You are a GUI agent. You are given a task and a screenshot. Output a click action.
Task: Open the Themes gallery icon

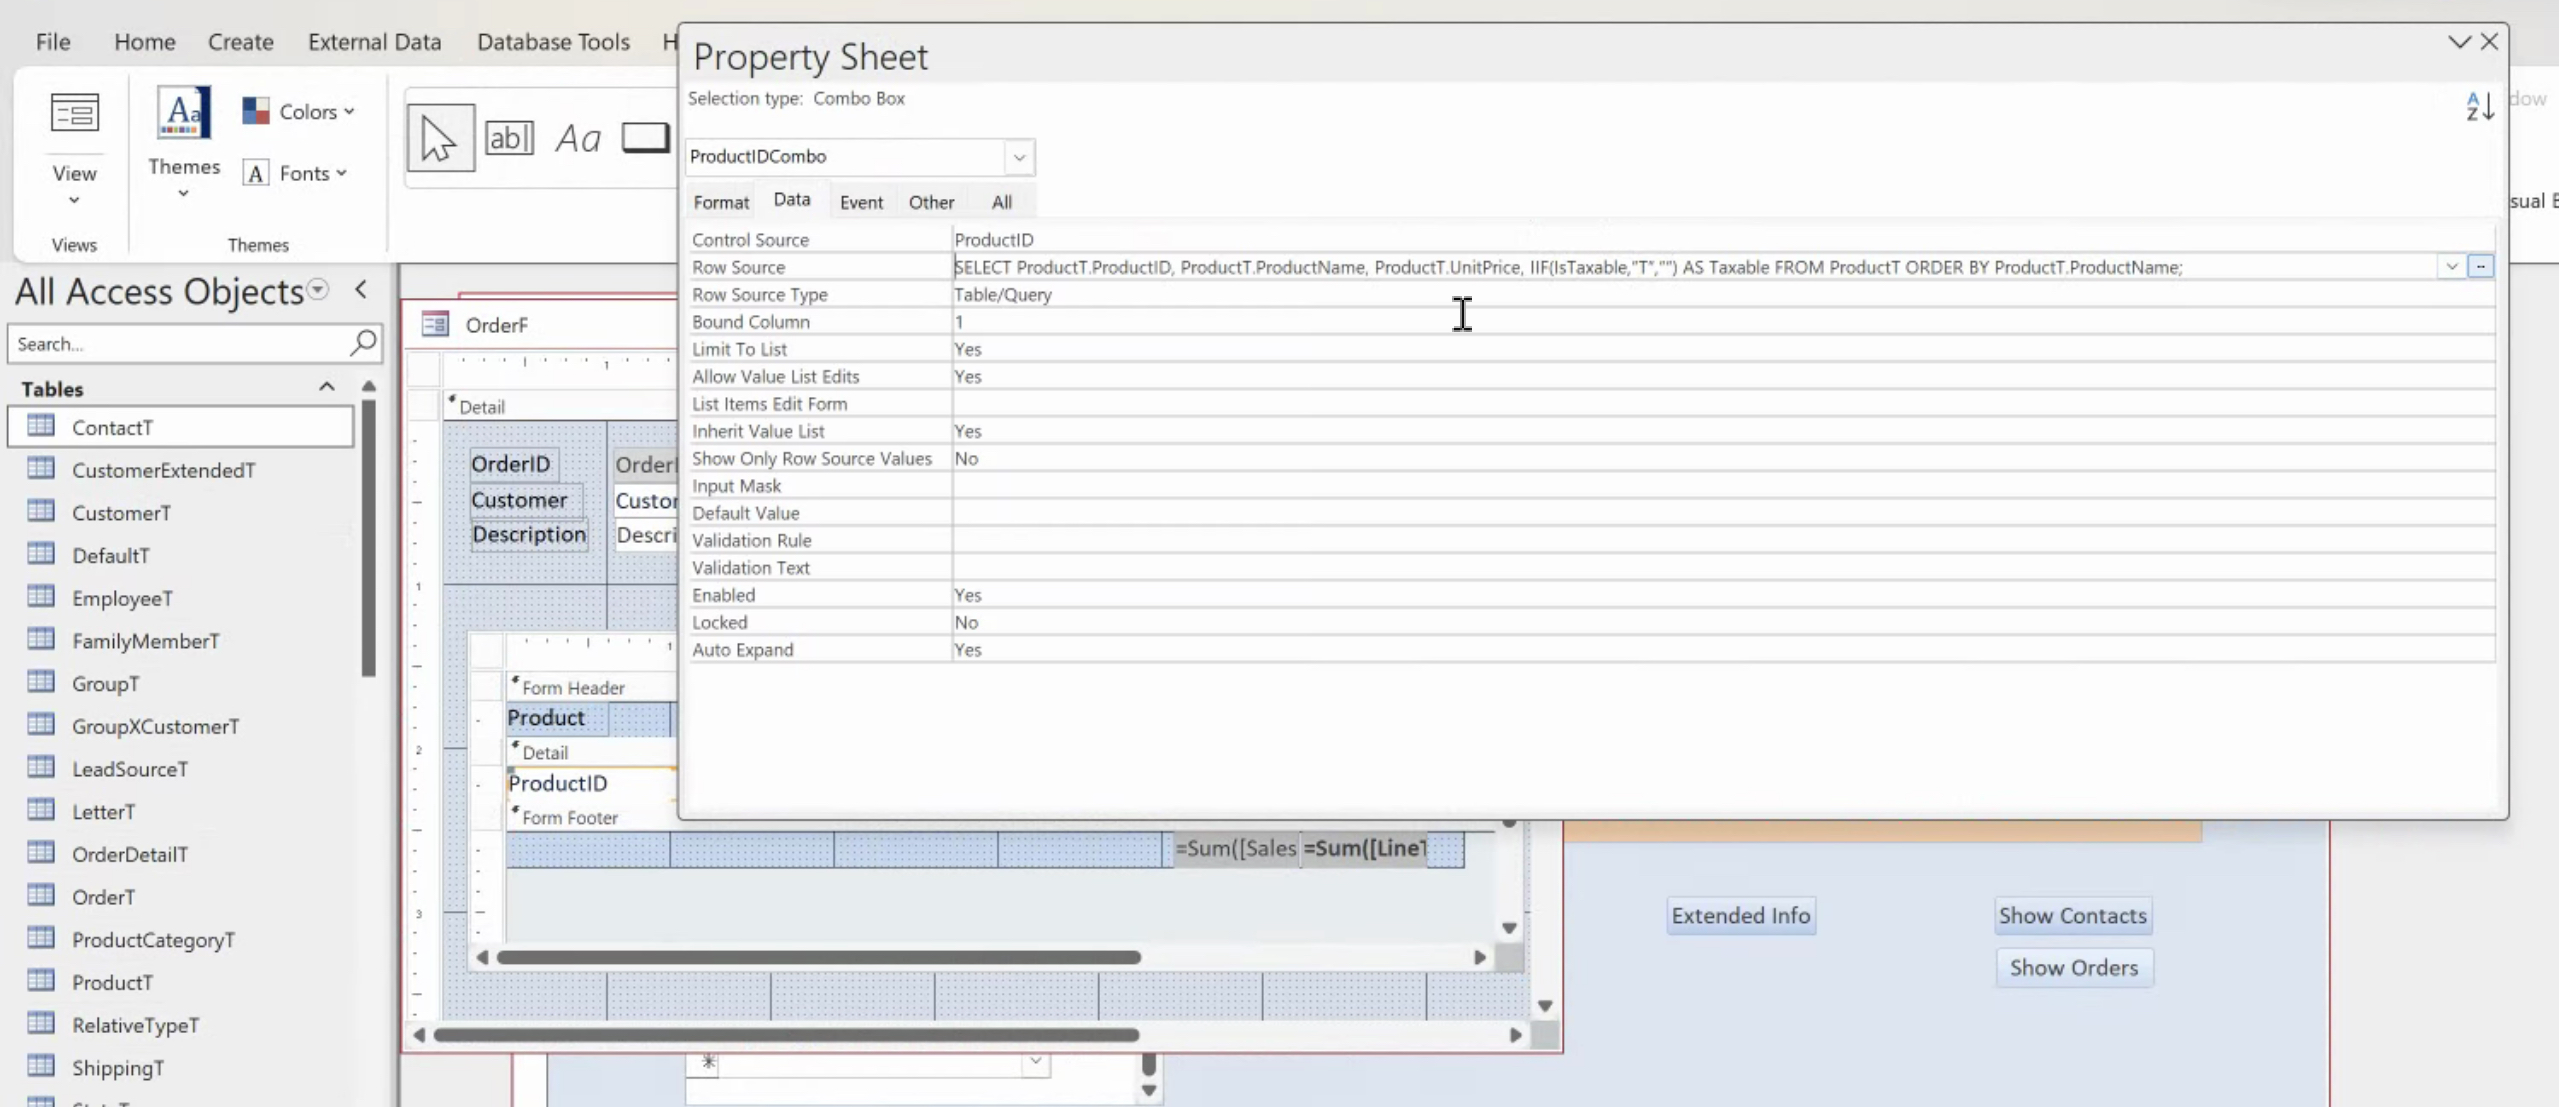coord(183,113)
